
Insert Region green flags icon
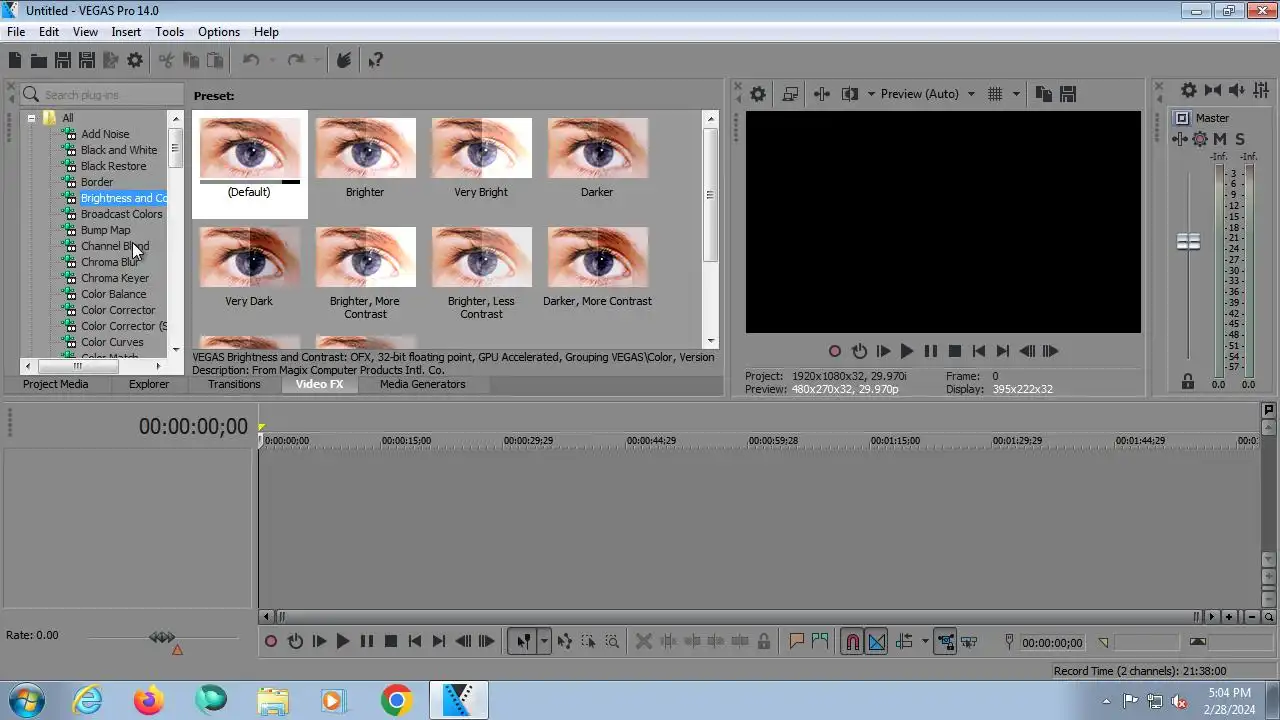pos(820,642)
